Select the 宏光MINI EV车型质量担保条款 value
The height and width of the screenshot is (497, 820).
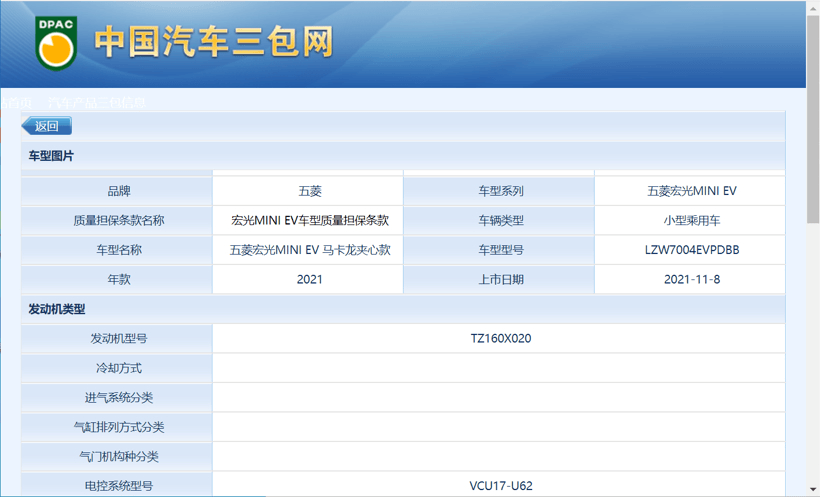click(308, 220)
